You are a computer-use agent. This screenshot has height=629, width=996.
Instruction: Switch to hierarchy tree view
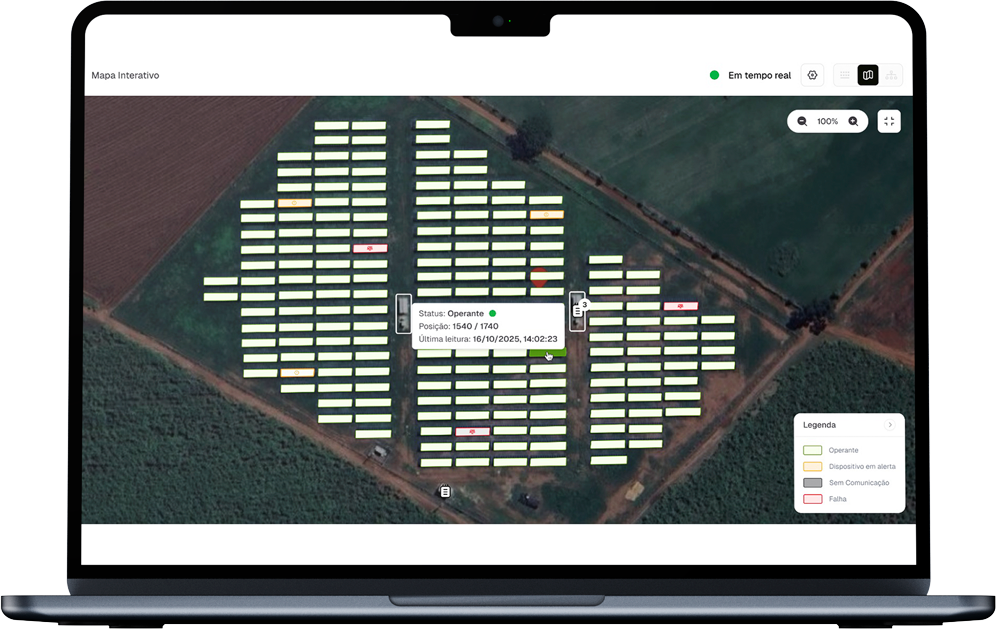coord(891,75)
